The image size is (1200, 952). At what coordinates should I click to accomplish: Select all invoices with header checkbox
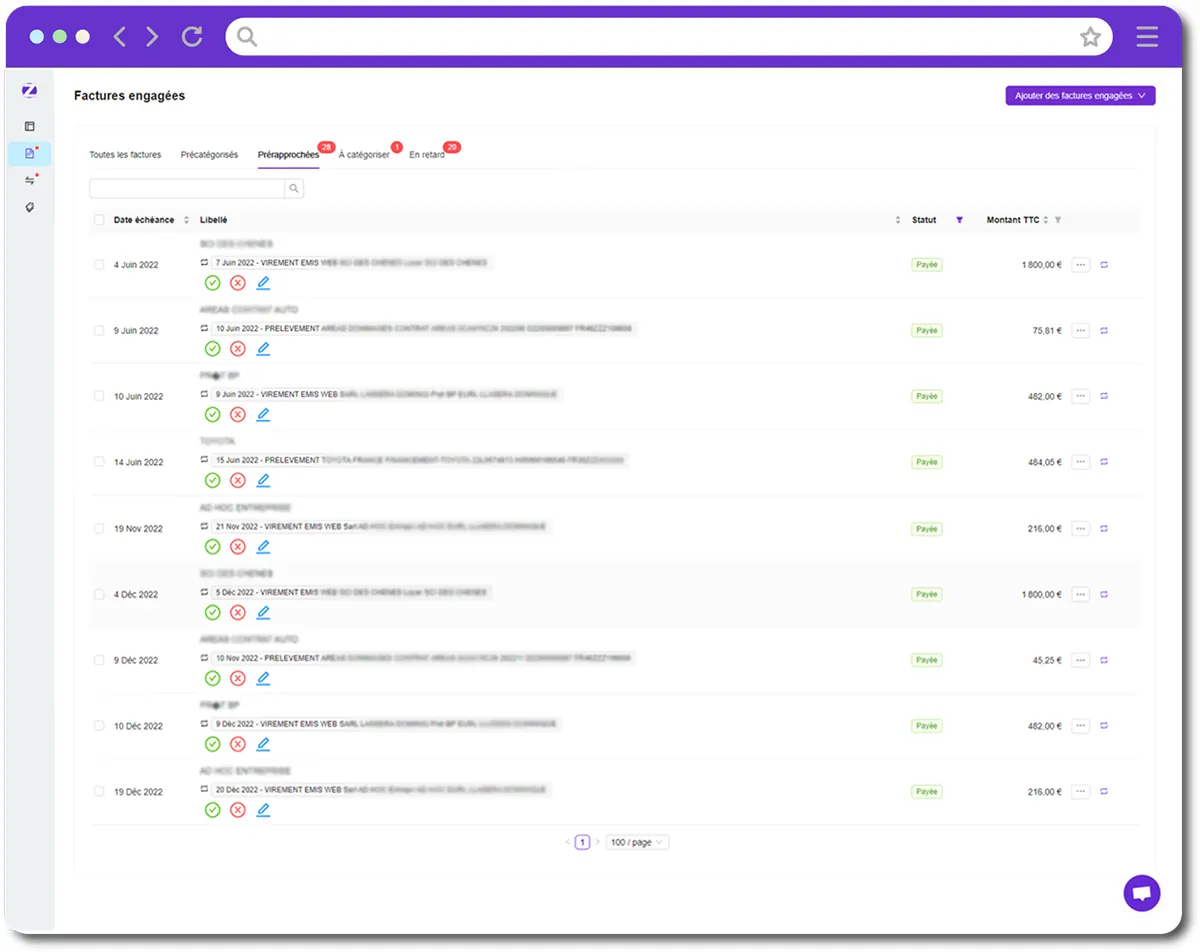pos(99,220)
